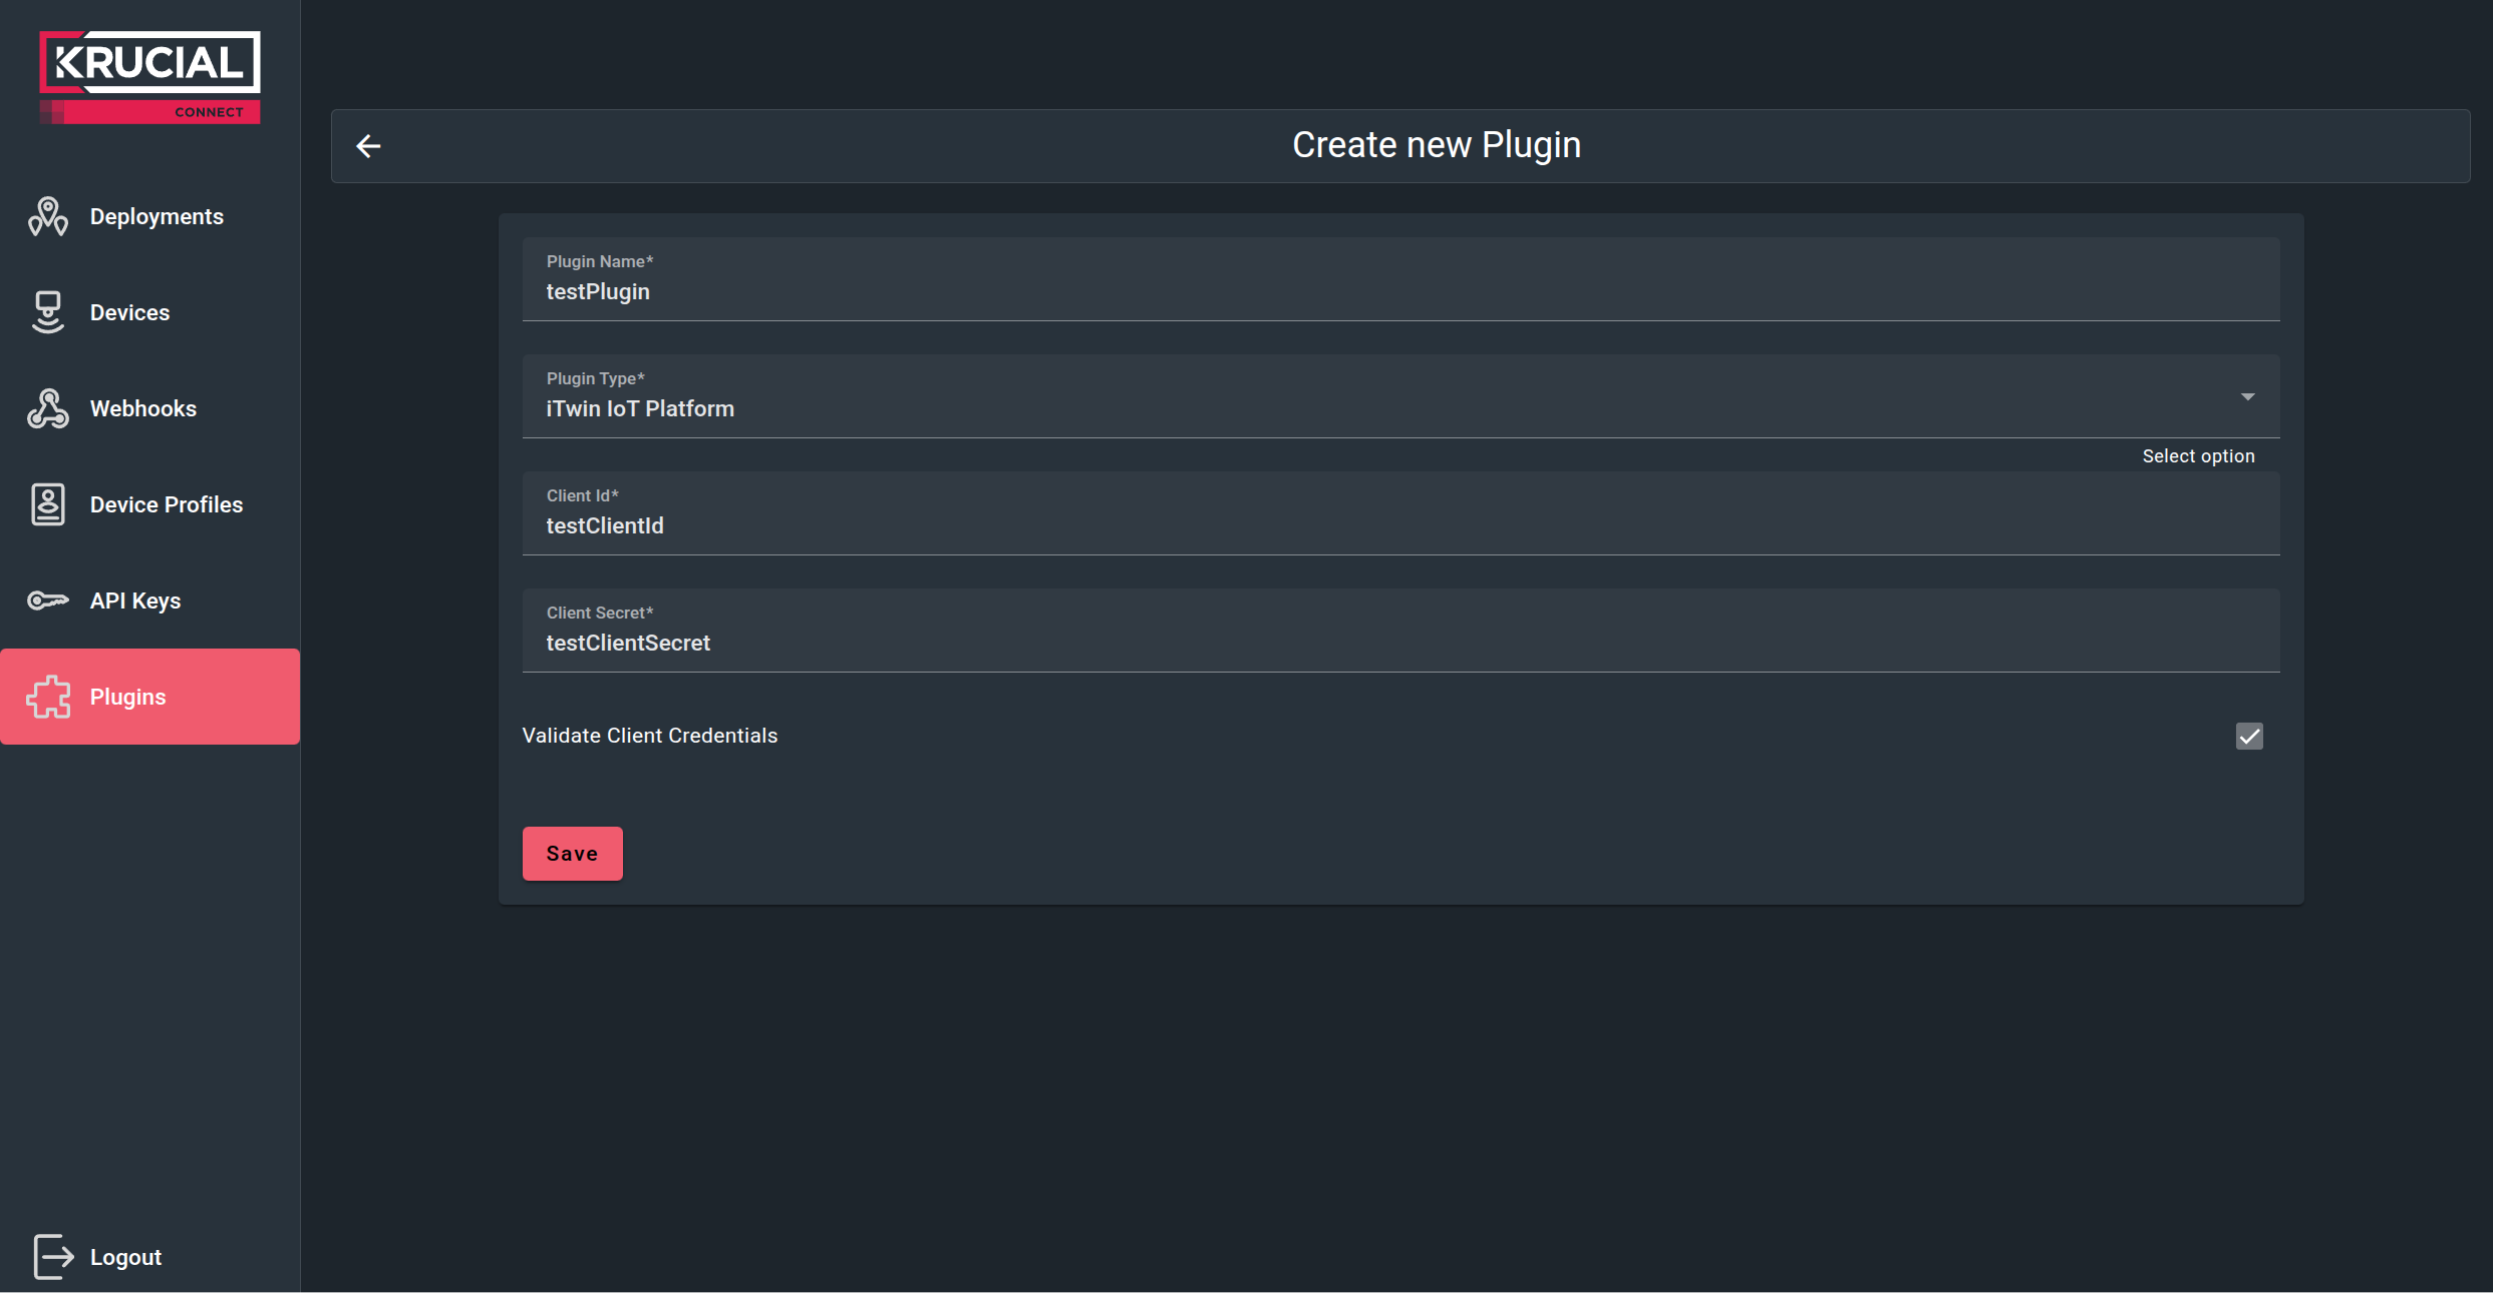Screen dimensions: 2493x1293
Task: Switch to the Webhooks section in navigation
Action: [143, 408]
